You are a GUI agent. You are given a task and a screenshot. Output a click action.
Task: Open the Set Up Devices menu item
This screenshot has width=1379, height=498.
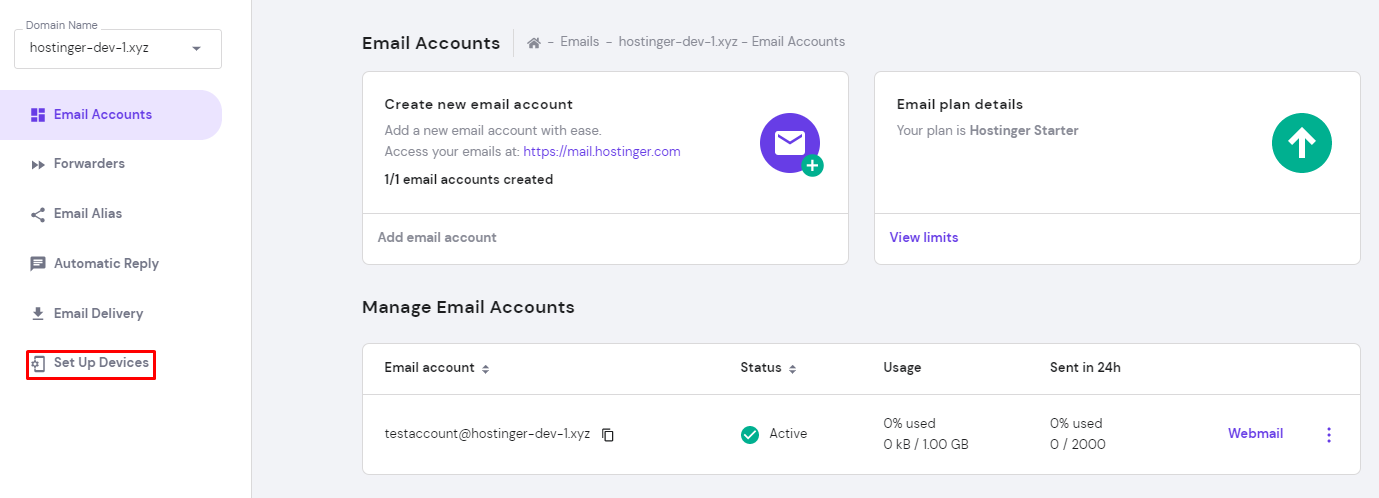[101, 363]
